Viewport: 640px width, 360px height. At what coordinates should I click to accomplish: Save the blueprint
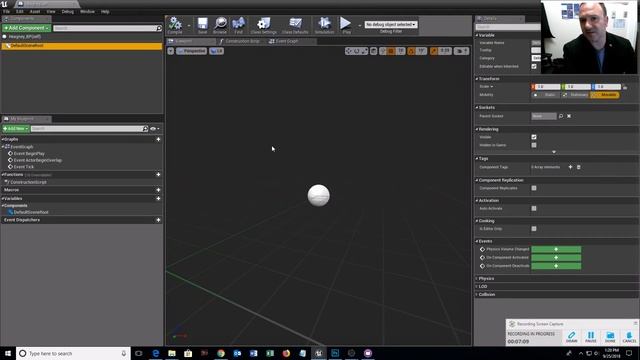point(202,25)
